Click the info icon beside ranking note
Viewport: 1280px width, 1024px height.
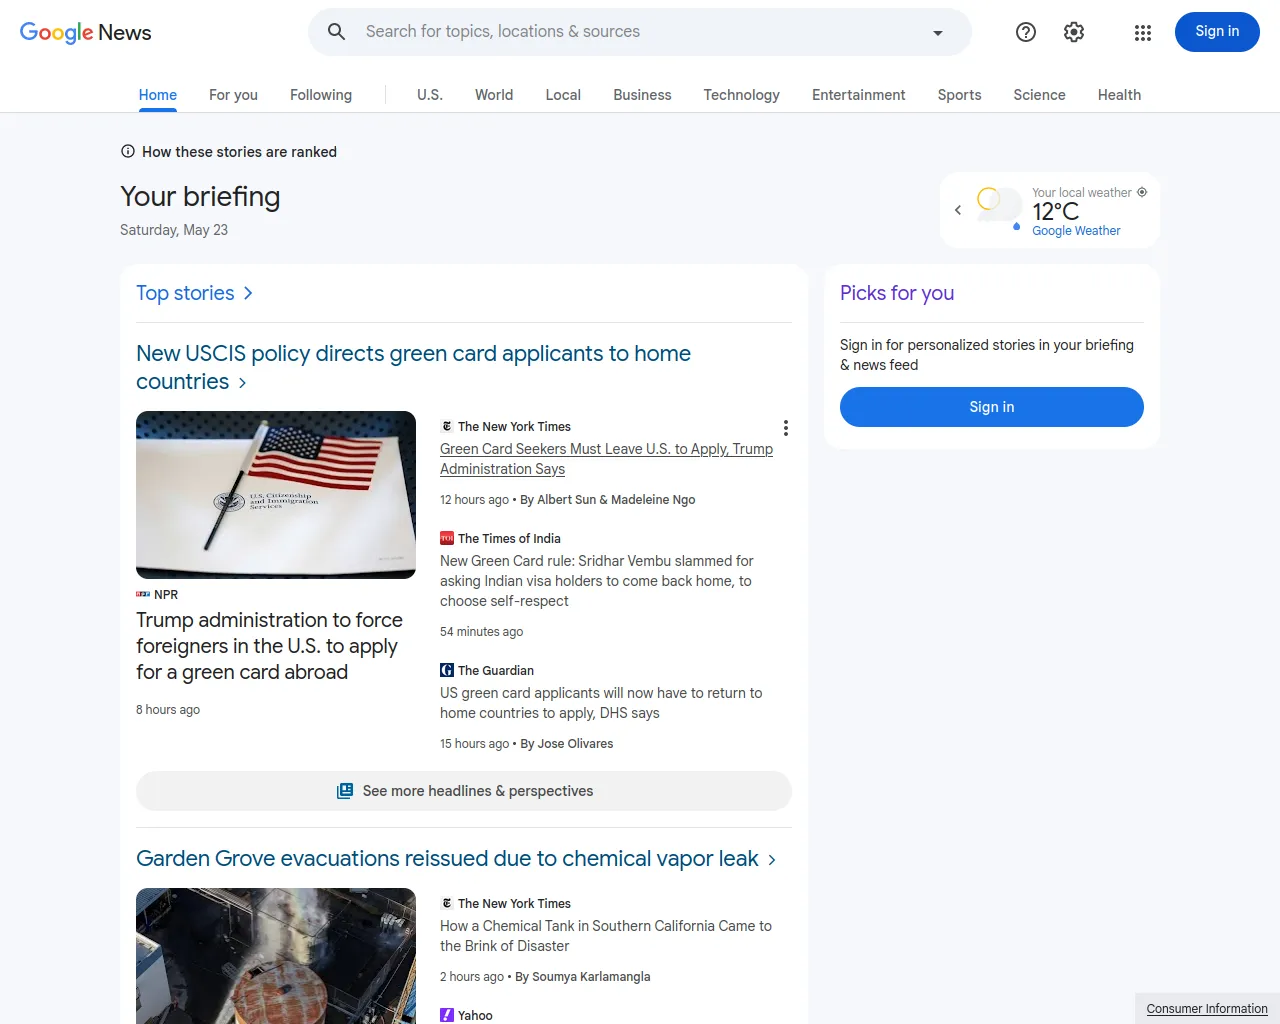point(128,152)
